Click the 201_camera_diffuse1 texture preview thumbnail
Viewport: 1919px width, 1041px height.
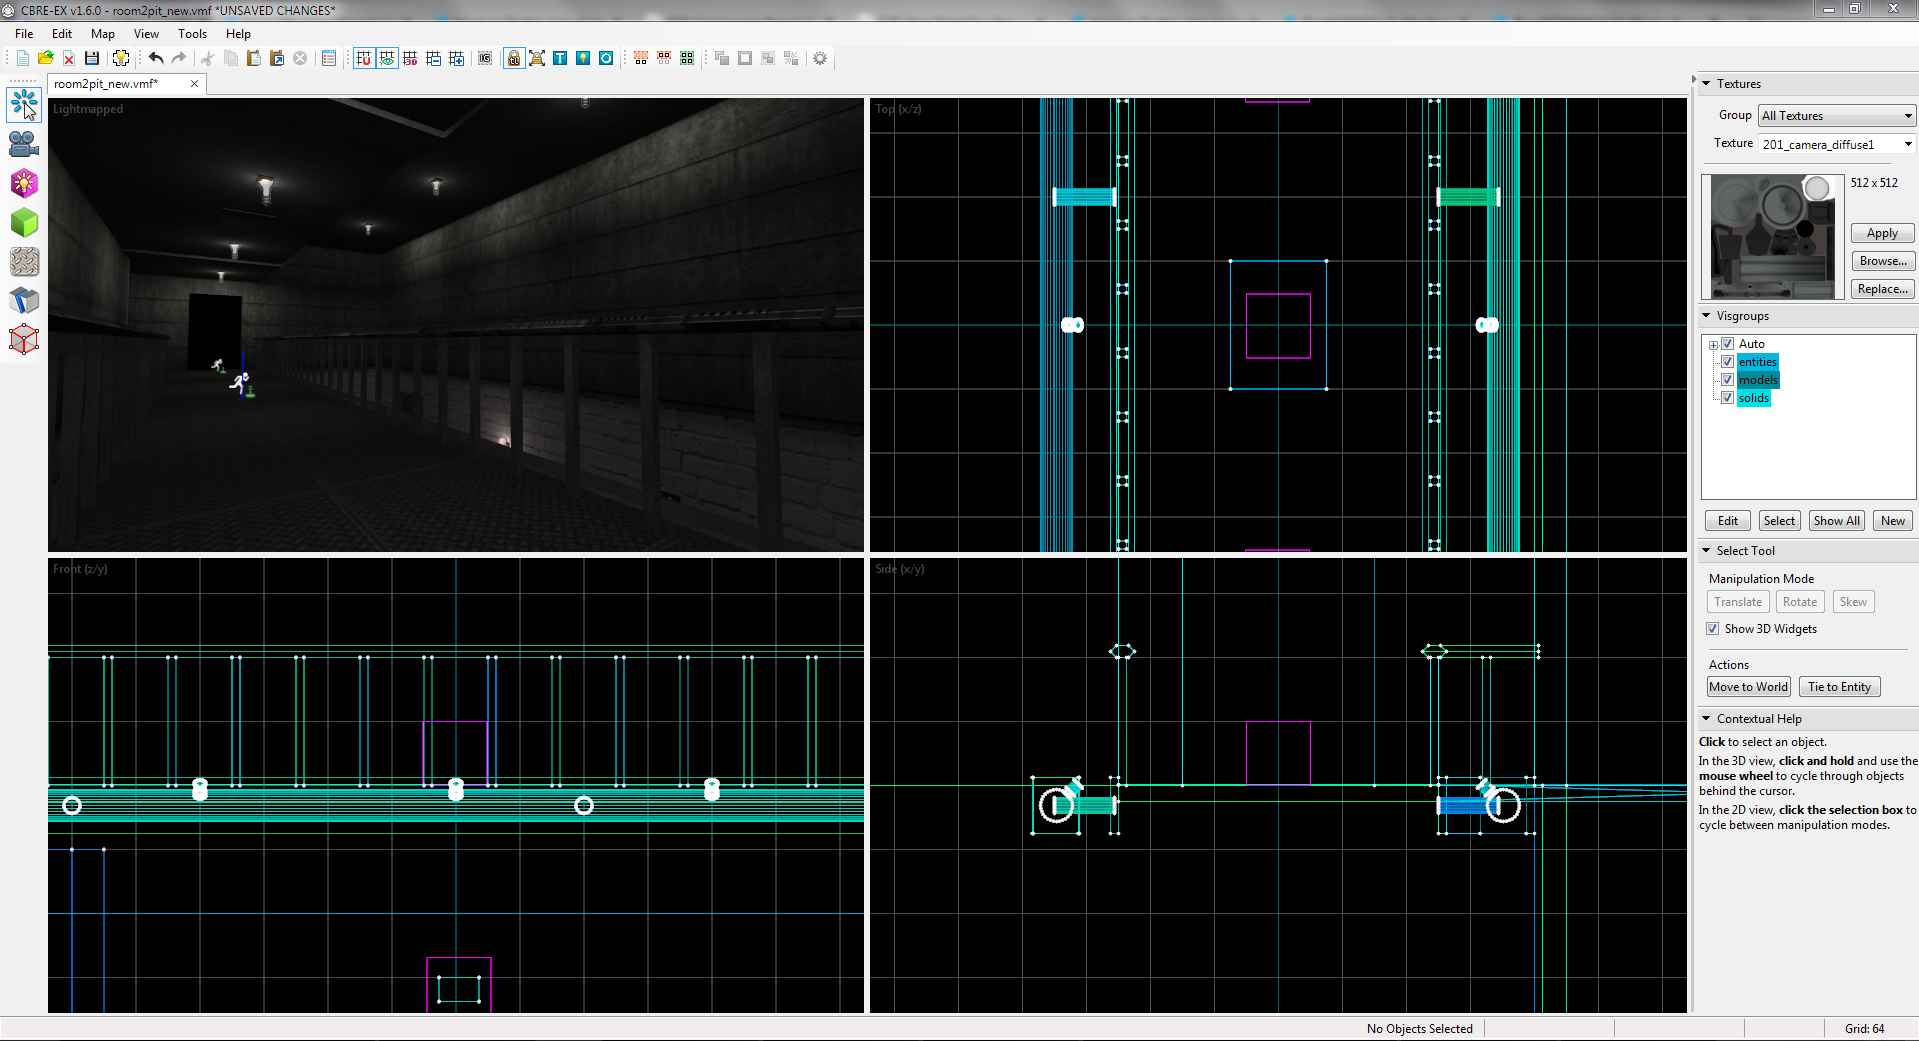pos(1773,237)
